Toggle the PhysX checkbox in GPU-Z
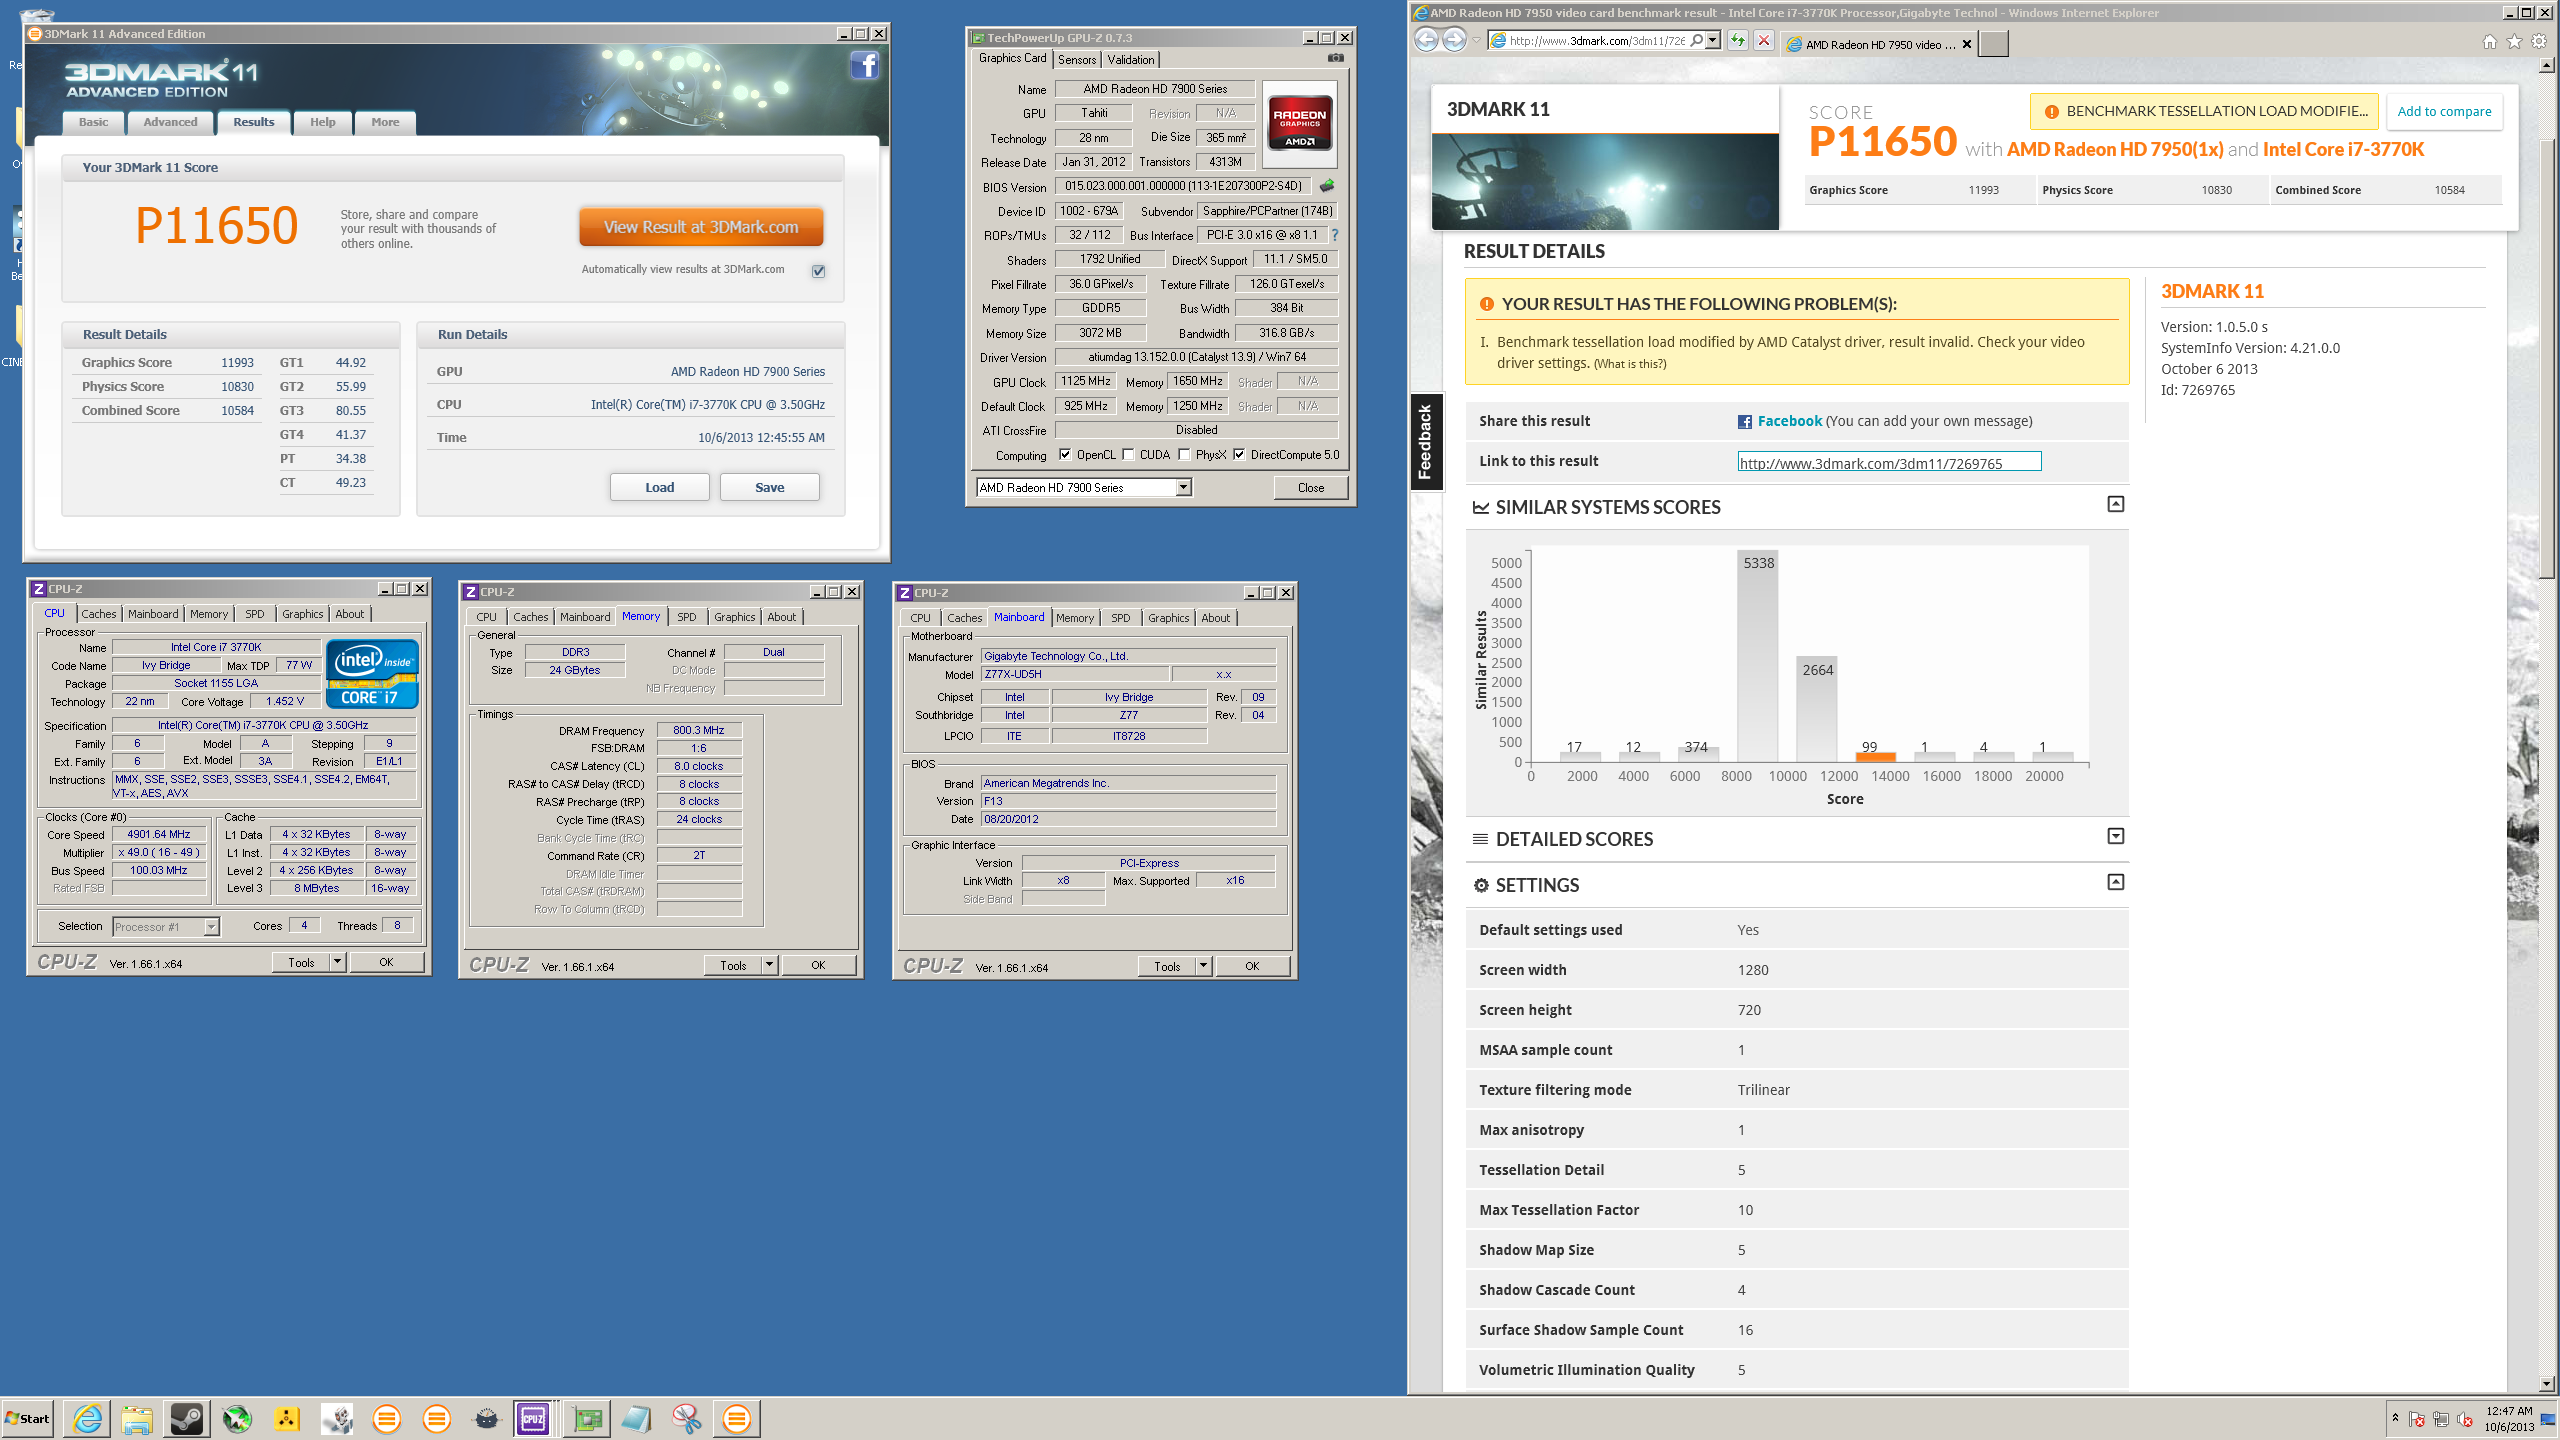The width and height of the screenshot is (2560, 1440). [1184, 455]
